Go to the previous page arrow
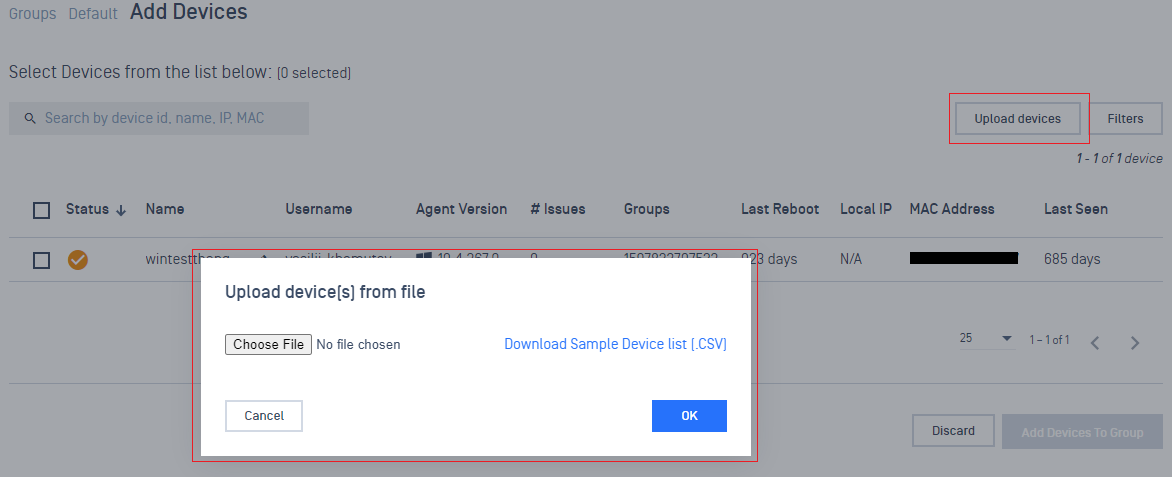The height and width of the screenshot is (477, 1172). tap(1095, 342)
